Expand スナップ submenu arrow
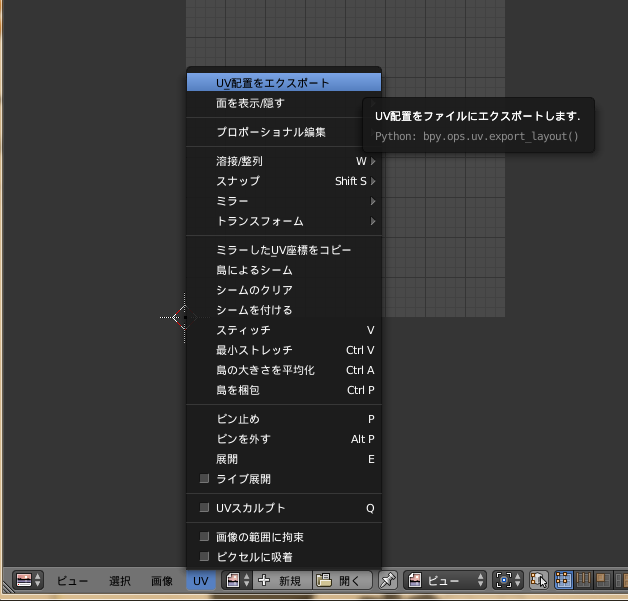Screen dimensions: 628x601 (x=373, y=181)
